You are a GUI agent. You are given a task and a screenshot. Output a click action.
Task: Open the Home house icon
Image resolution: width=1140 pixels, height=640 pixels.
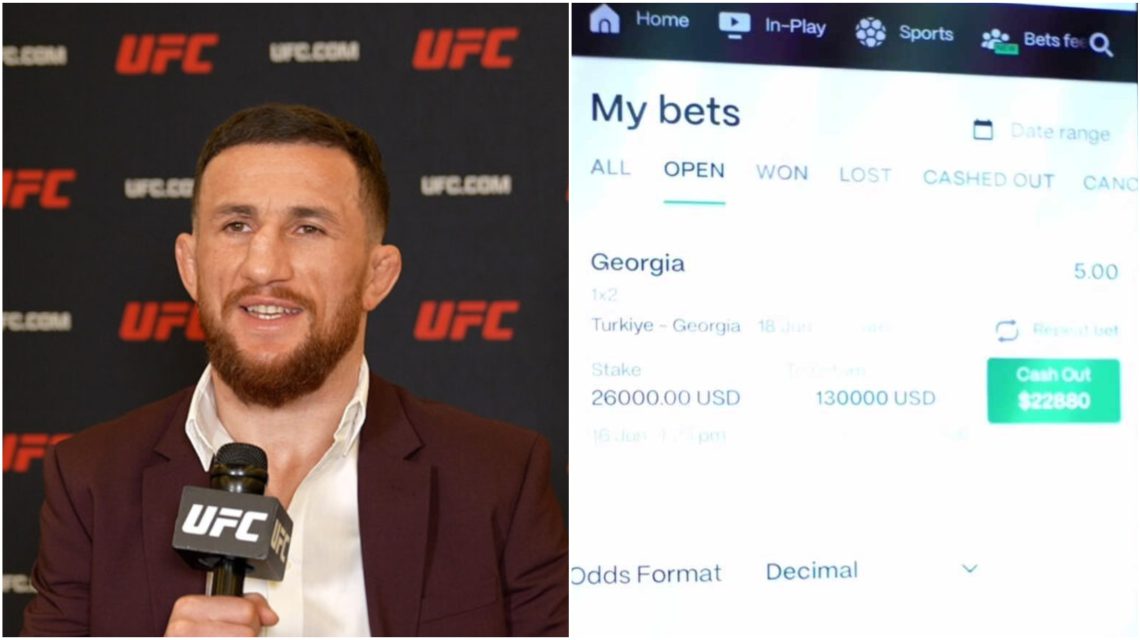pyautogui.click(x=604, y=19)
